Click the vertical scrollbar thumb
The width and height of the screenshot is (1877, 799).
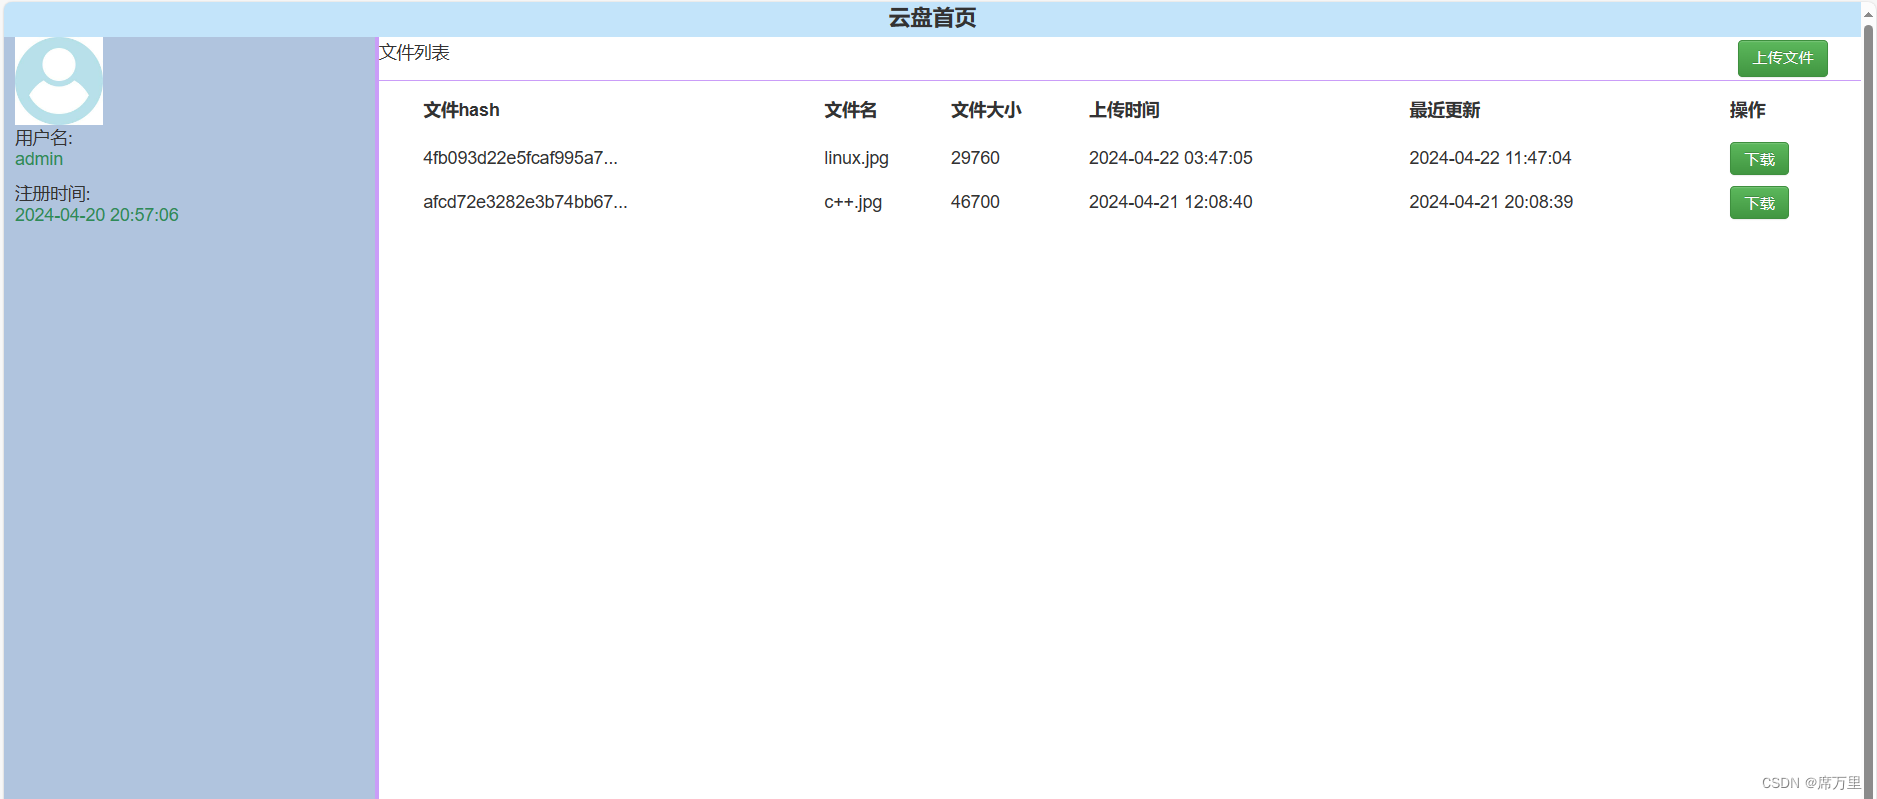pyautogui.click(x=1868, y=410)
